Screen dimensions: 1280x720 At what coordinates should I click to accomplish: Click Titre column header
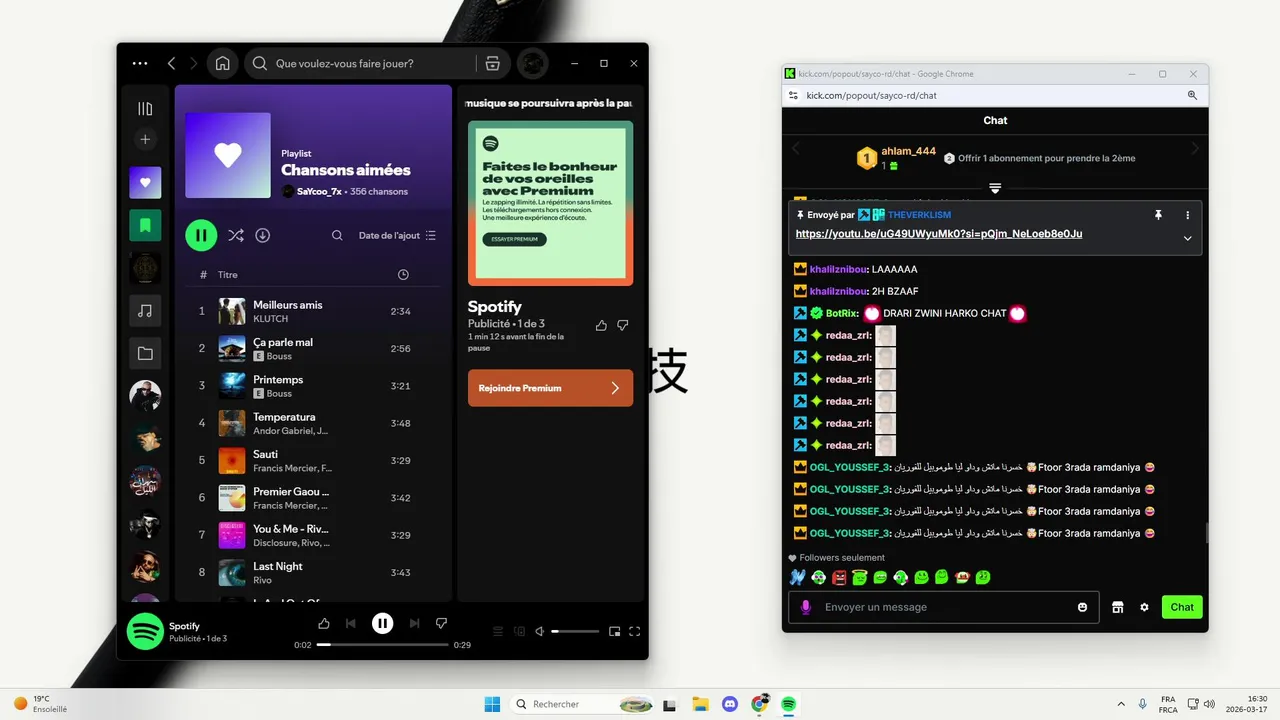pyautogui.click(x=228, y=274)
